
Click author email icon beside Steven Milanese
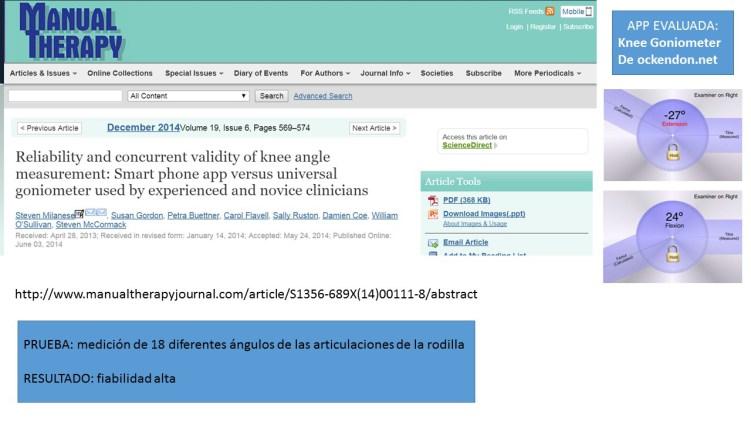click(x=96, y=212)
